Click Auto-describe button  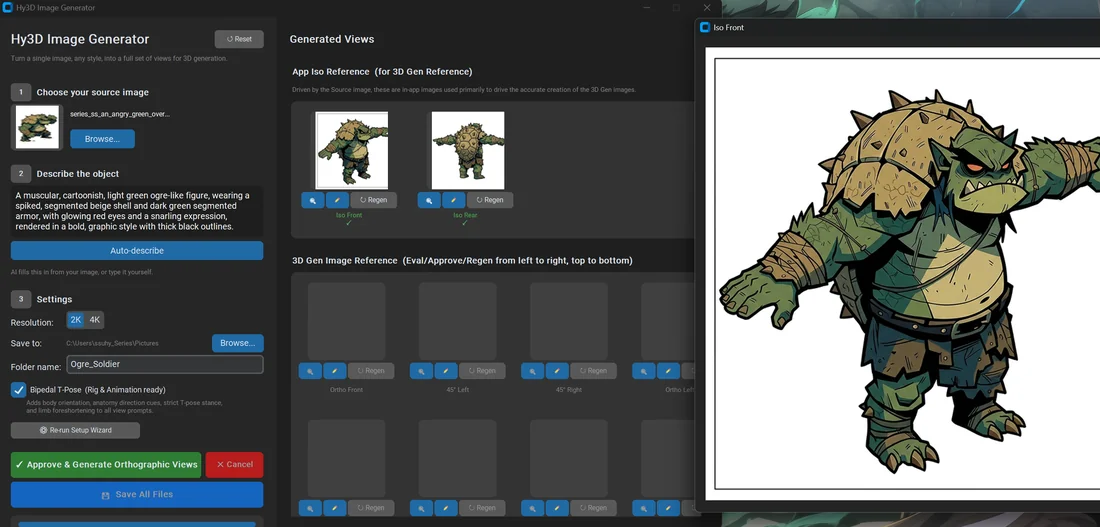click(137, 251)
